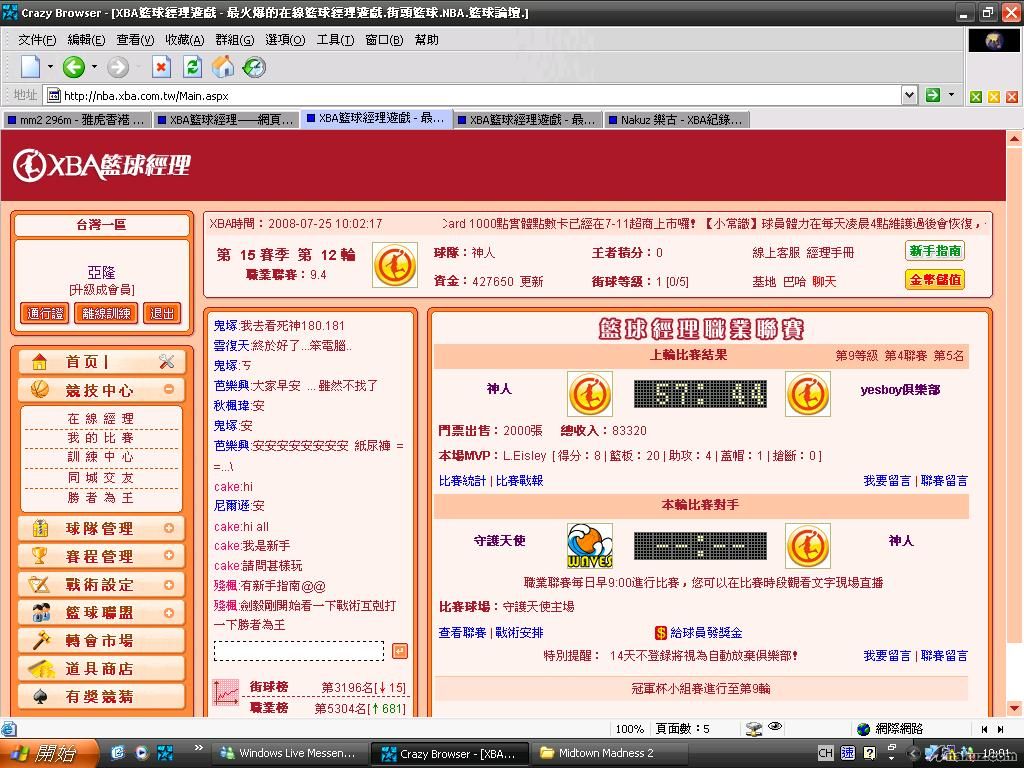Click the wrench settings icon beside 首页
The width and height of the screenshot is (1024, 768).
click(167, 362)
